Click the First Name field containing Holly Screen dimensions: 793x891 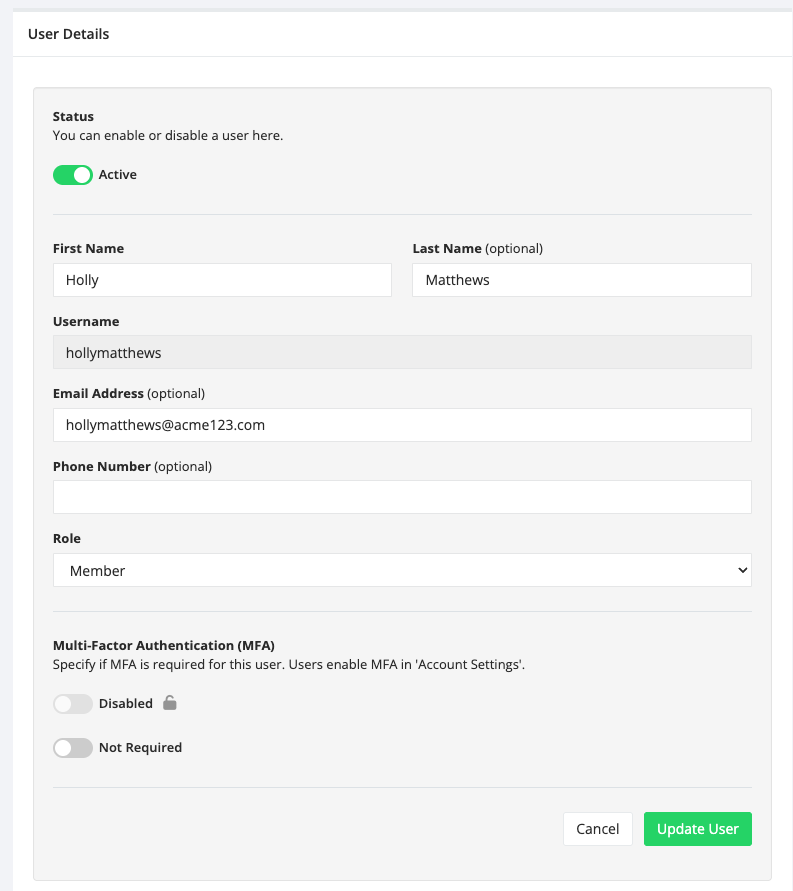click(222, 280)
